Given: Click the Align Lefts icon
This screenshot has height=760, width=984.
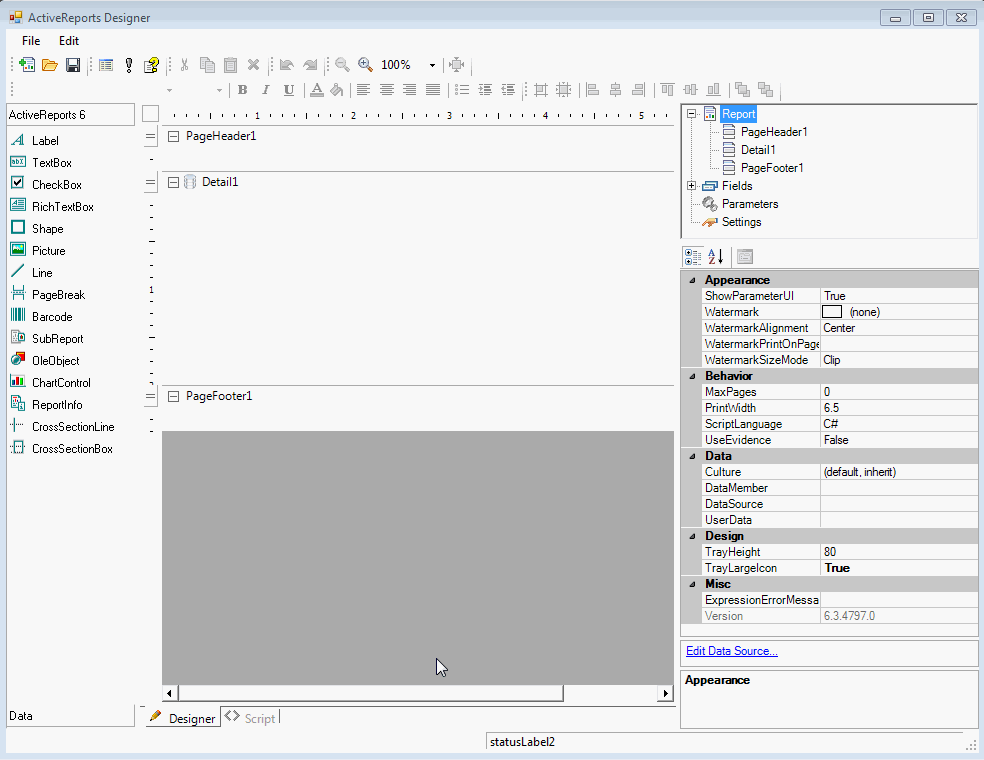Looking at the screenshot, I should 592,90.
